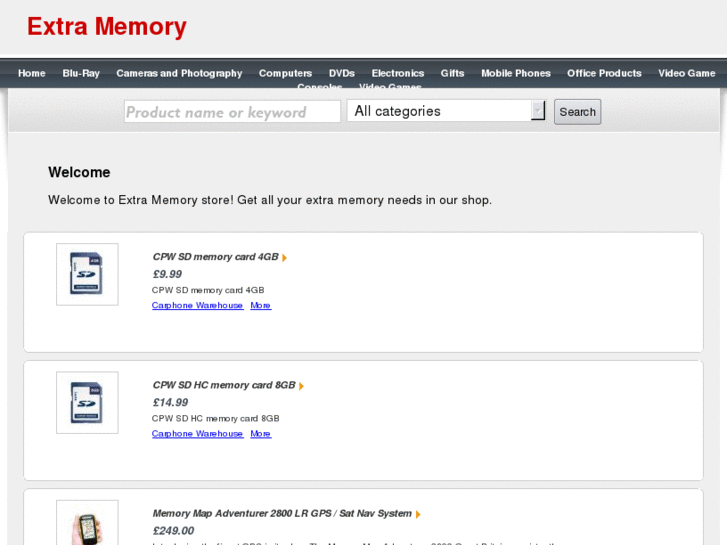Click the £14.99 price text
The height and width of the screenshot is (545, 727).
[171, 403]
